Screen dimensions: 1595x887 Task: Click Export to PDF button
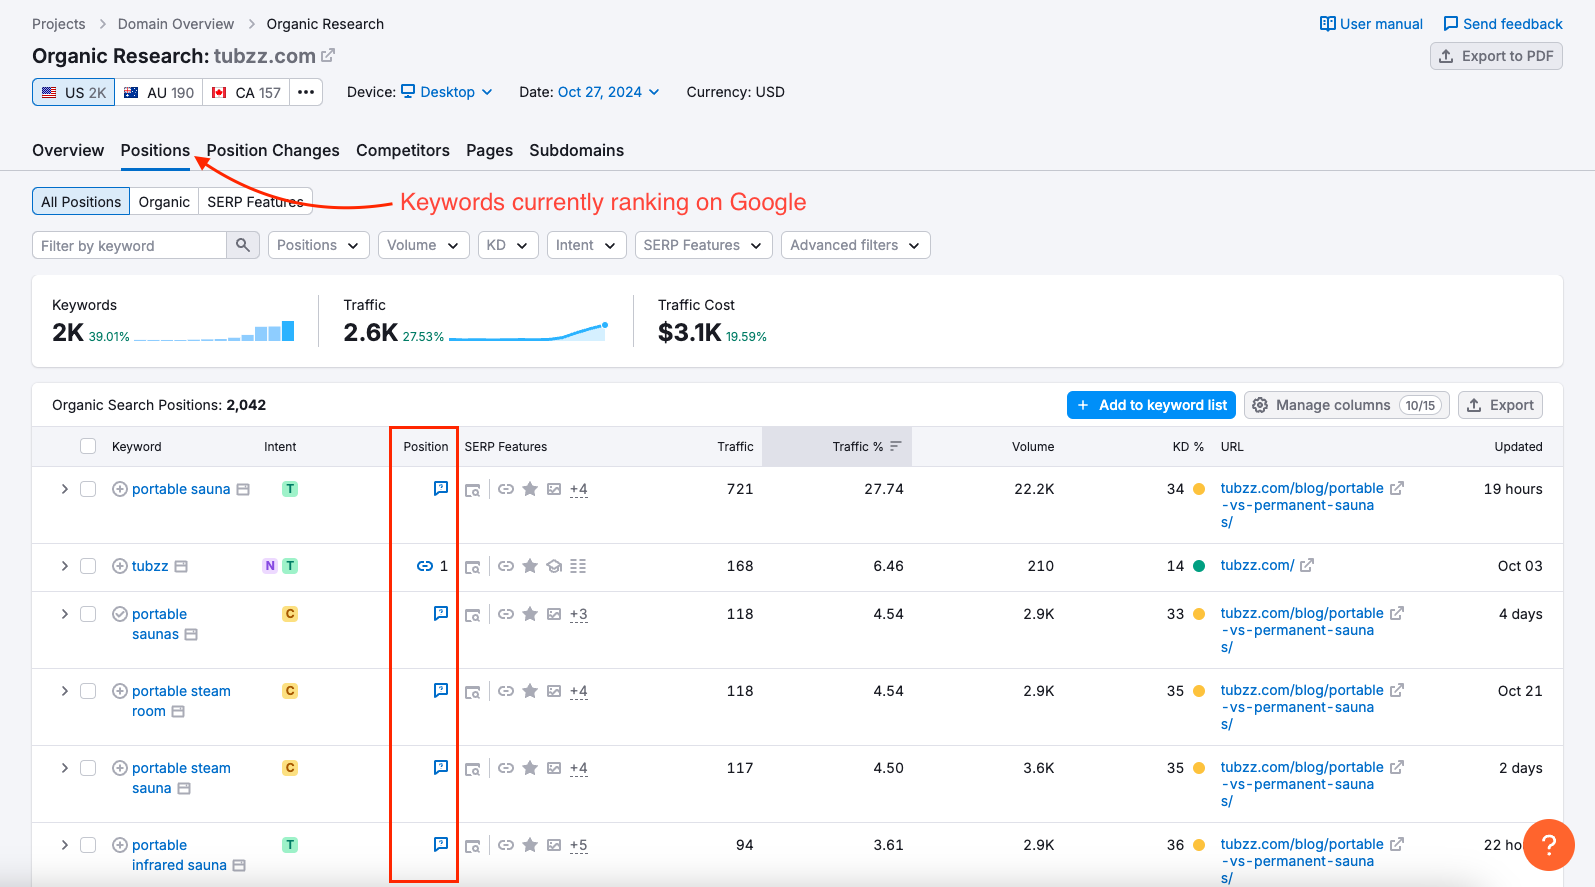(x=1496, y=56)
